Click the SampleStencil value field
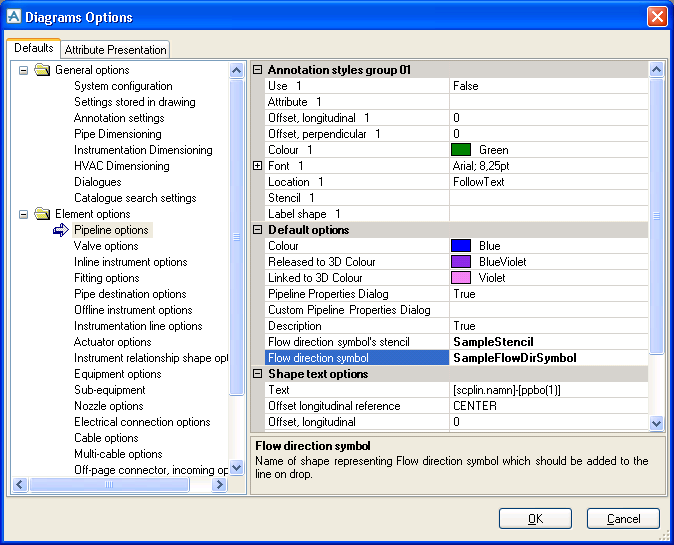674x545 pixels. pyautogui.click(x=548, y=342)
